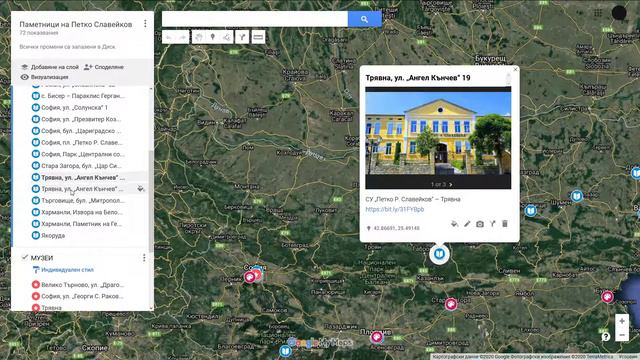Click the blue book marker under popup
This screenshot has width=640, height=360.
coord(439,254)
